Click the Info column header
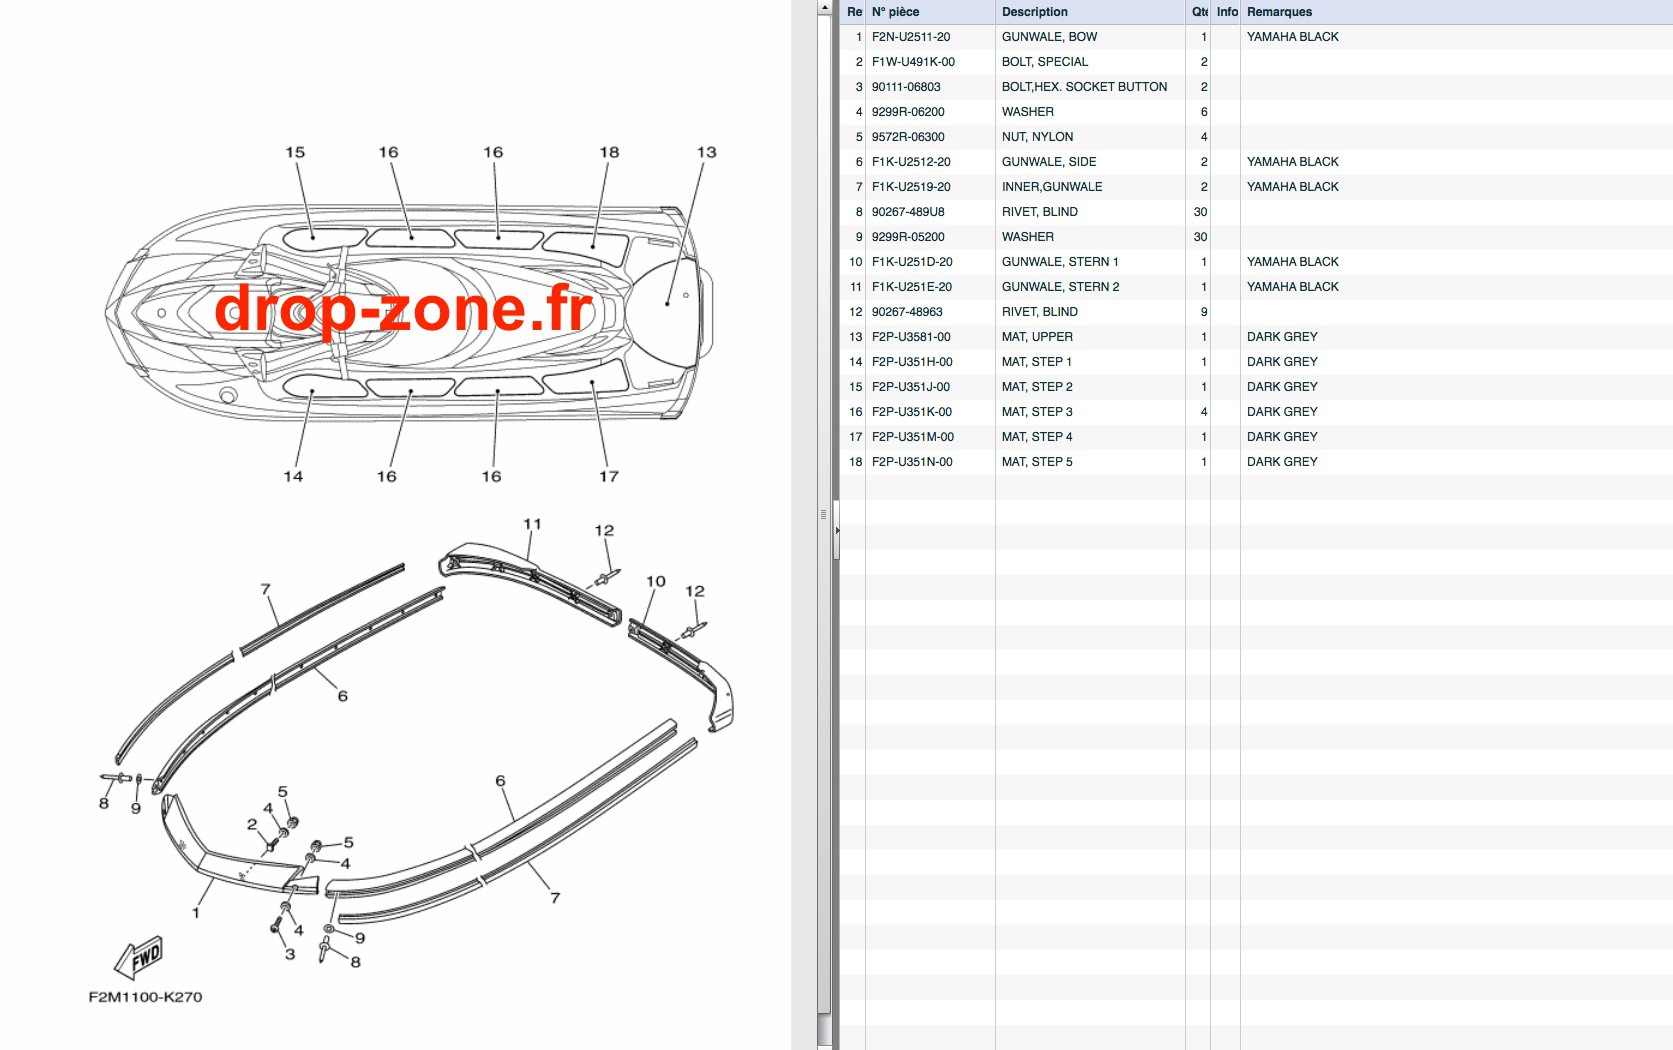 tap(1227, 12)
